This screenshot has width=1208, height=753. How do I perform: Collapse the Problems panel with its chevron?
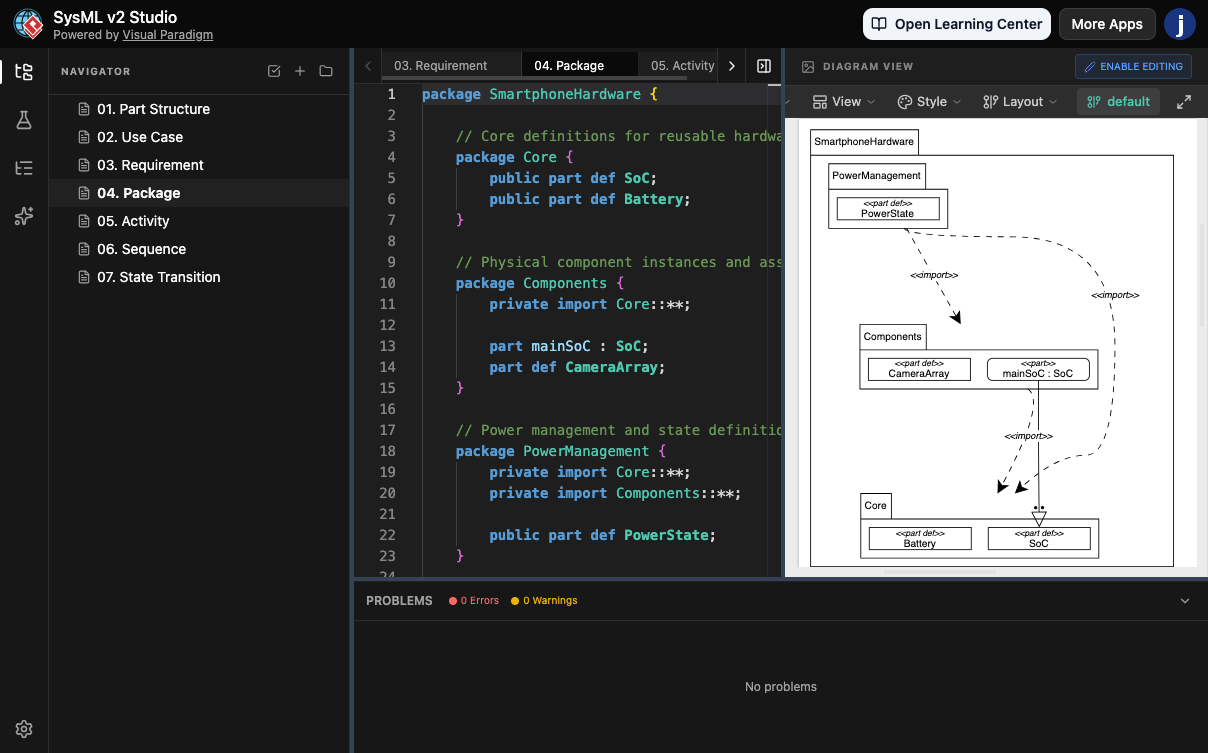(x=1184, y=600)
